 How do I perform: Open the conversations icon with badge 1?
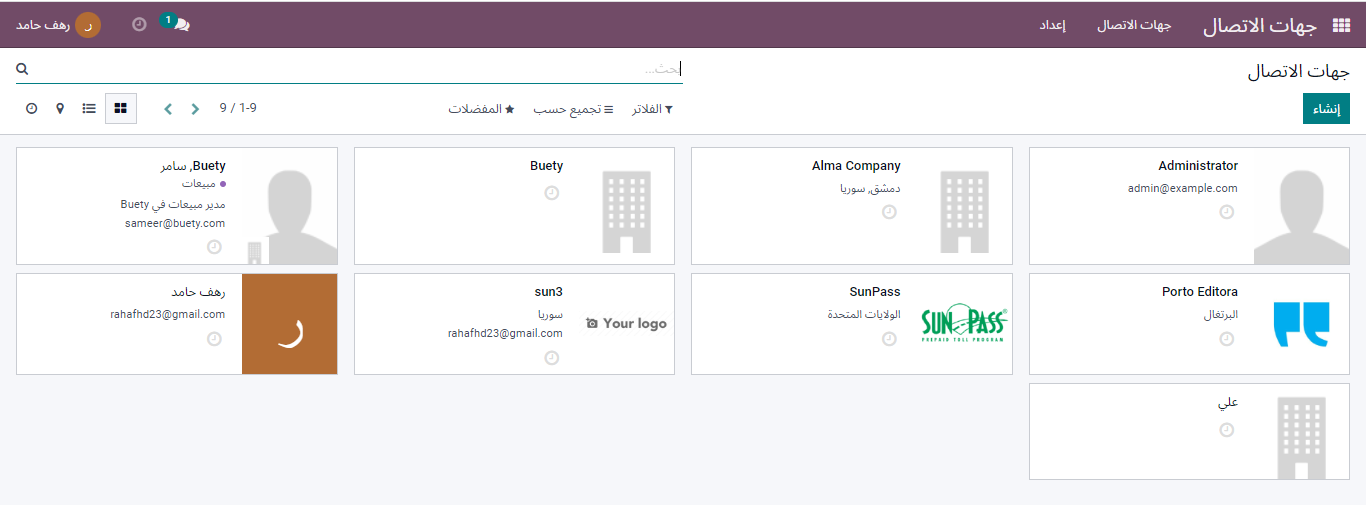tap(180, 25)
